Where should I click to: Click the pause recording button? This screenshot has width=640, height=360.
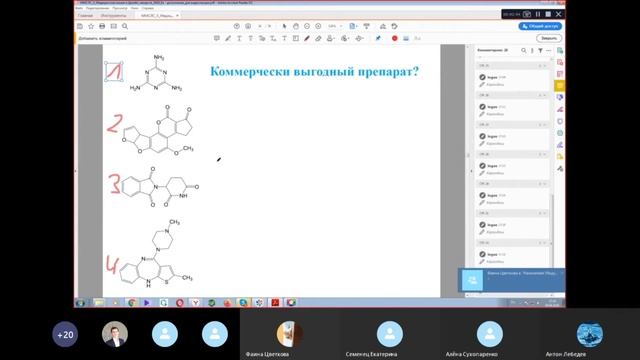[538, 14]
